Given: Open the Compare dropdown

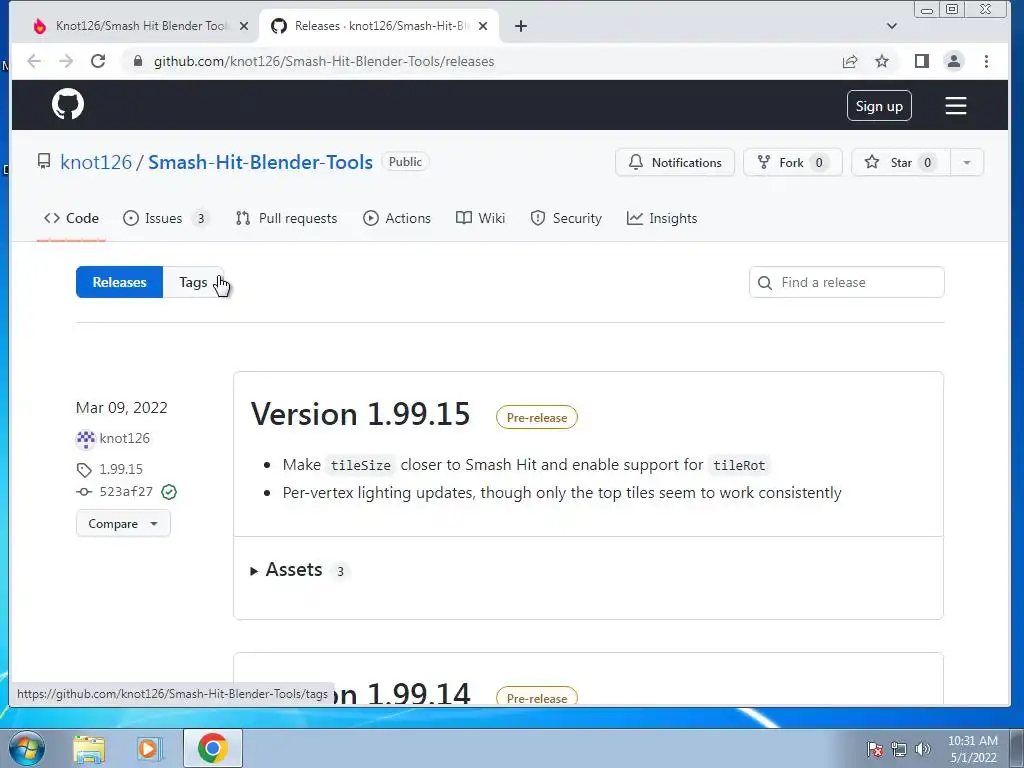Looking at the screenshot, I should [123, 524].
